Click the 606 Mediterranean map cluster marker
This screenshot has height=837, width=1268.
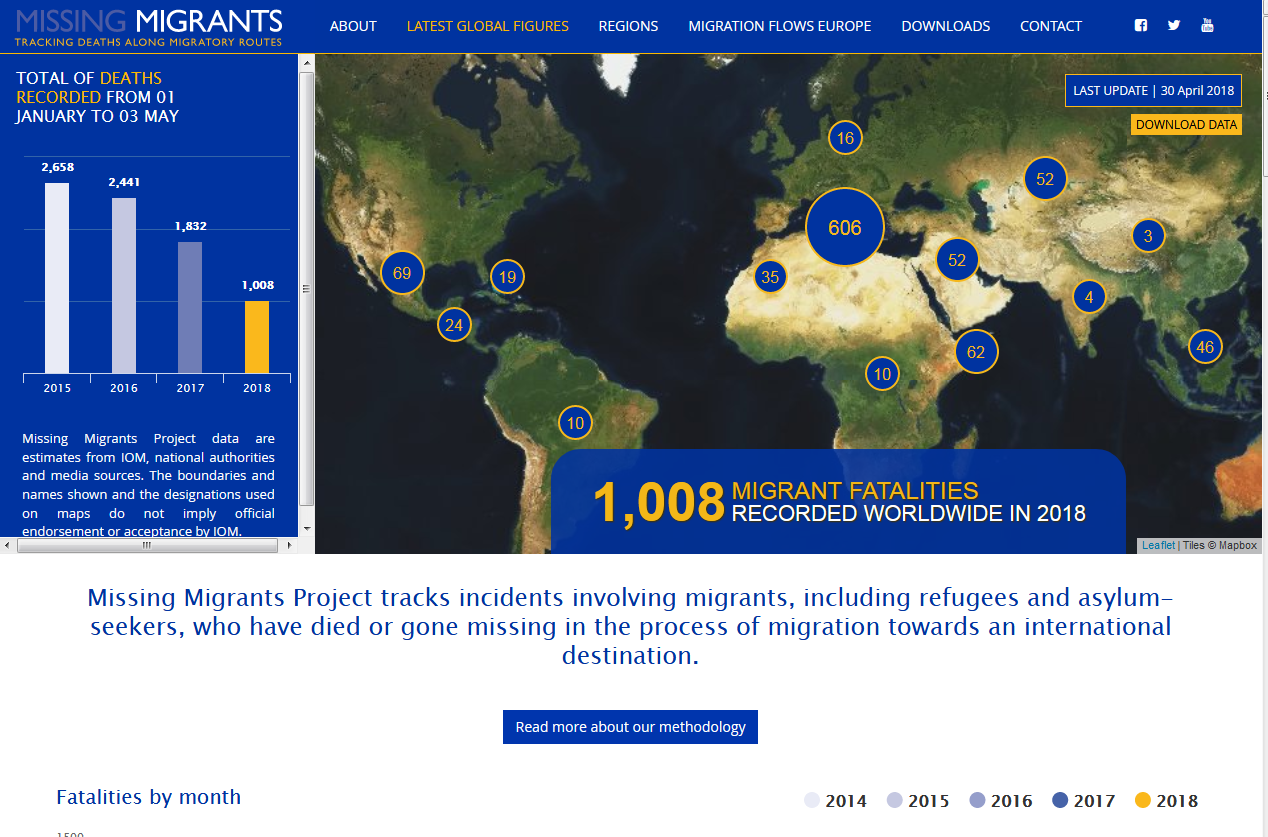click(x=845, y=228)
